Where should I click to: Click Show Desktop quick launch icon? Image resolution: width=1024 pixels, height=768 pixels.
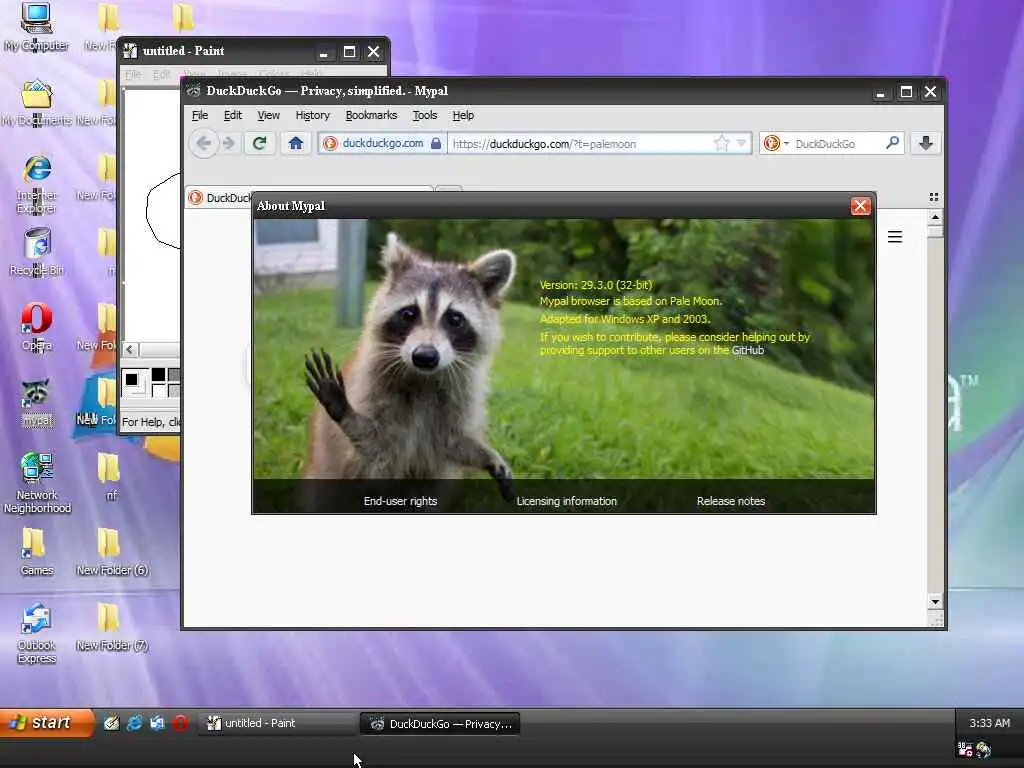[x=112, y=723]
